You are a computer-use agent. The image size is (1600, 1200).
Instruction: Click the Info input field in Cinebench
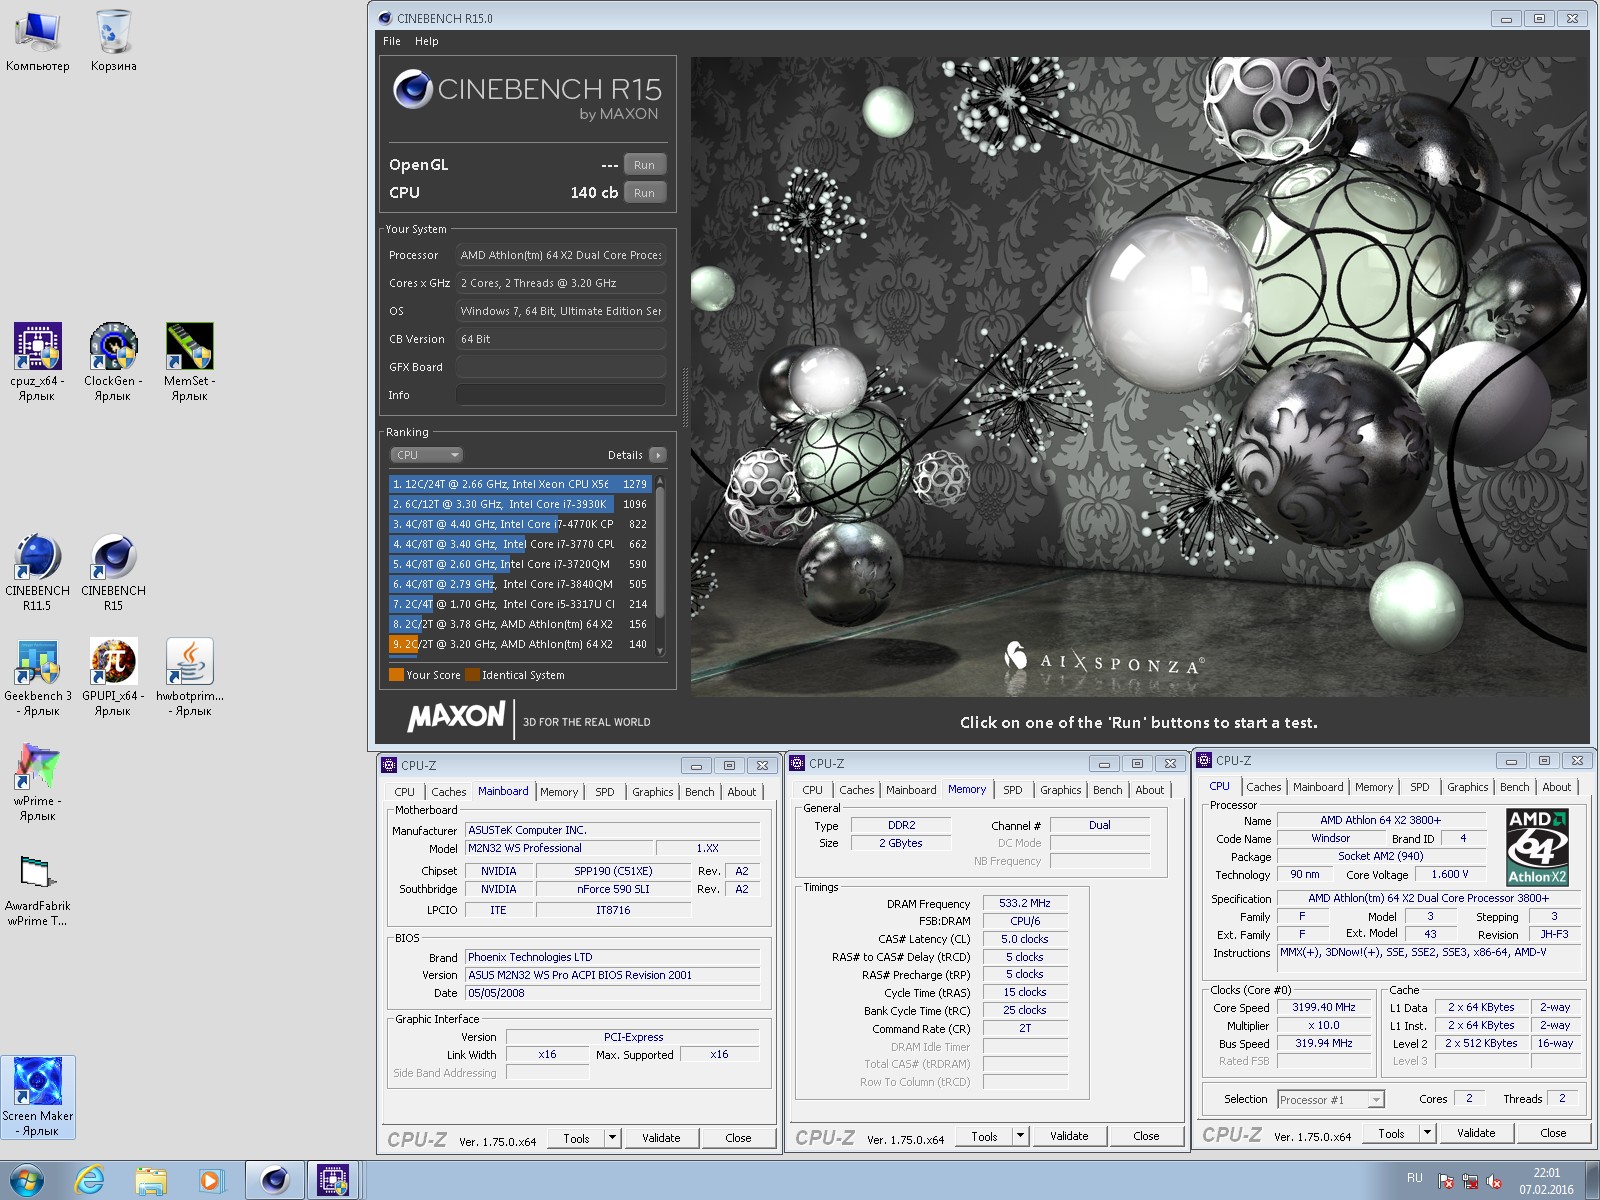click(x=561, y=395)
